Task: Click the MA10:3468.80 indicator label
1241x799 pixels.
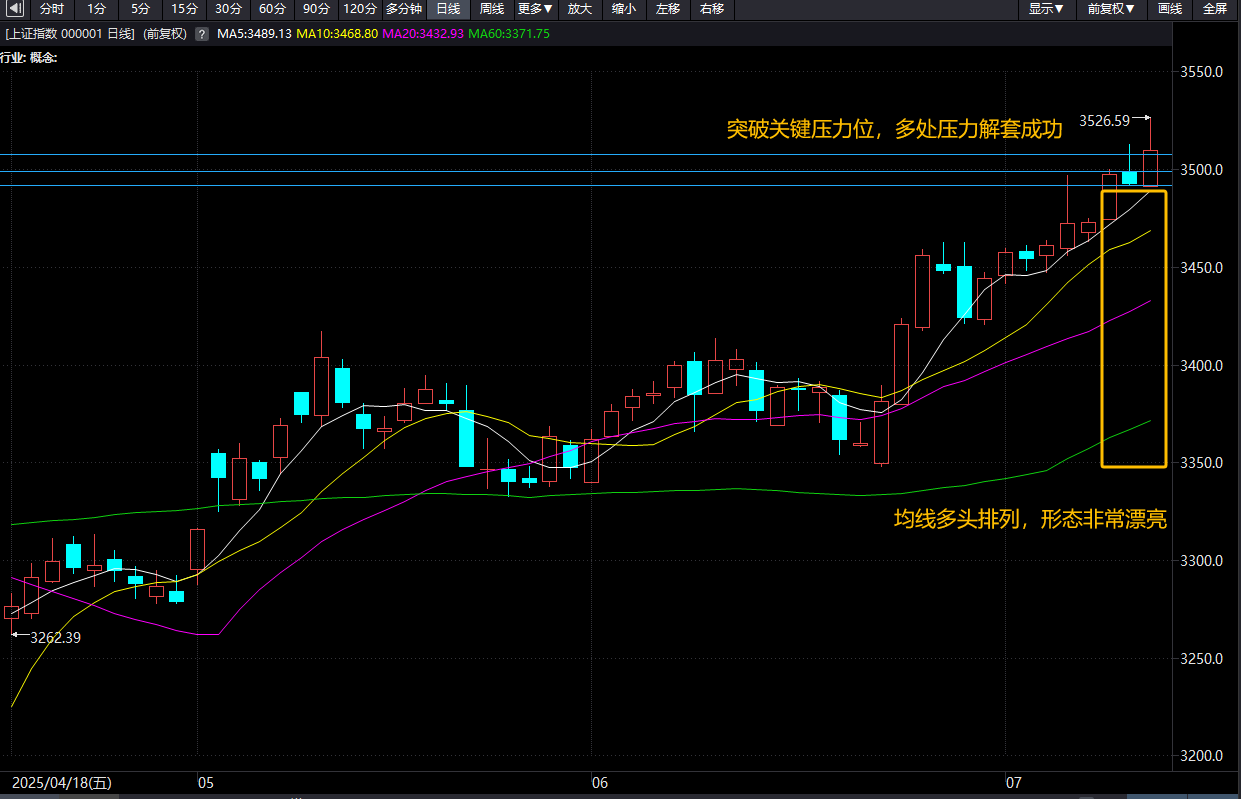Action: pyautogui.click(x=337, y=34)
